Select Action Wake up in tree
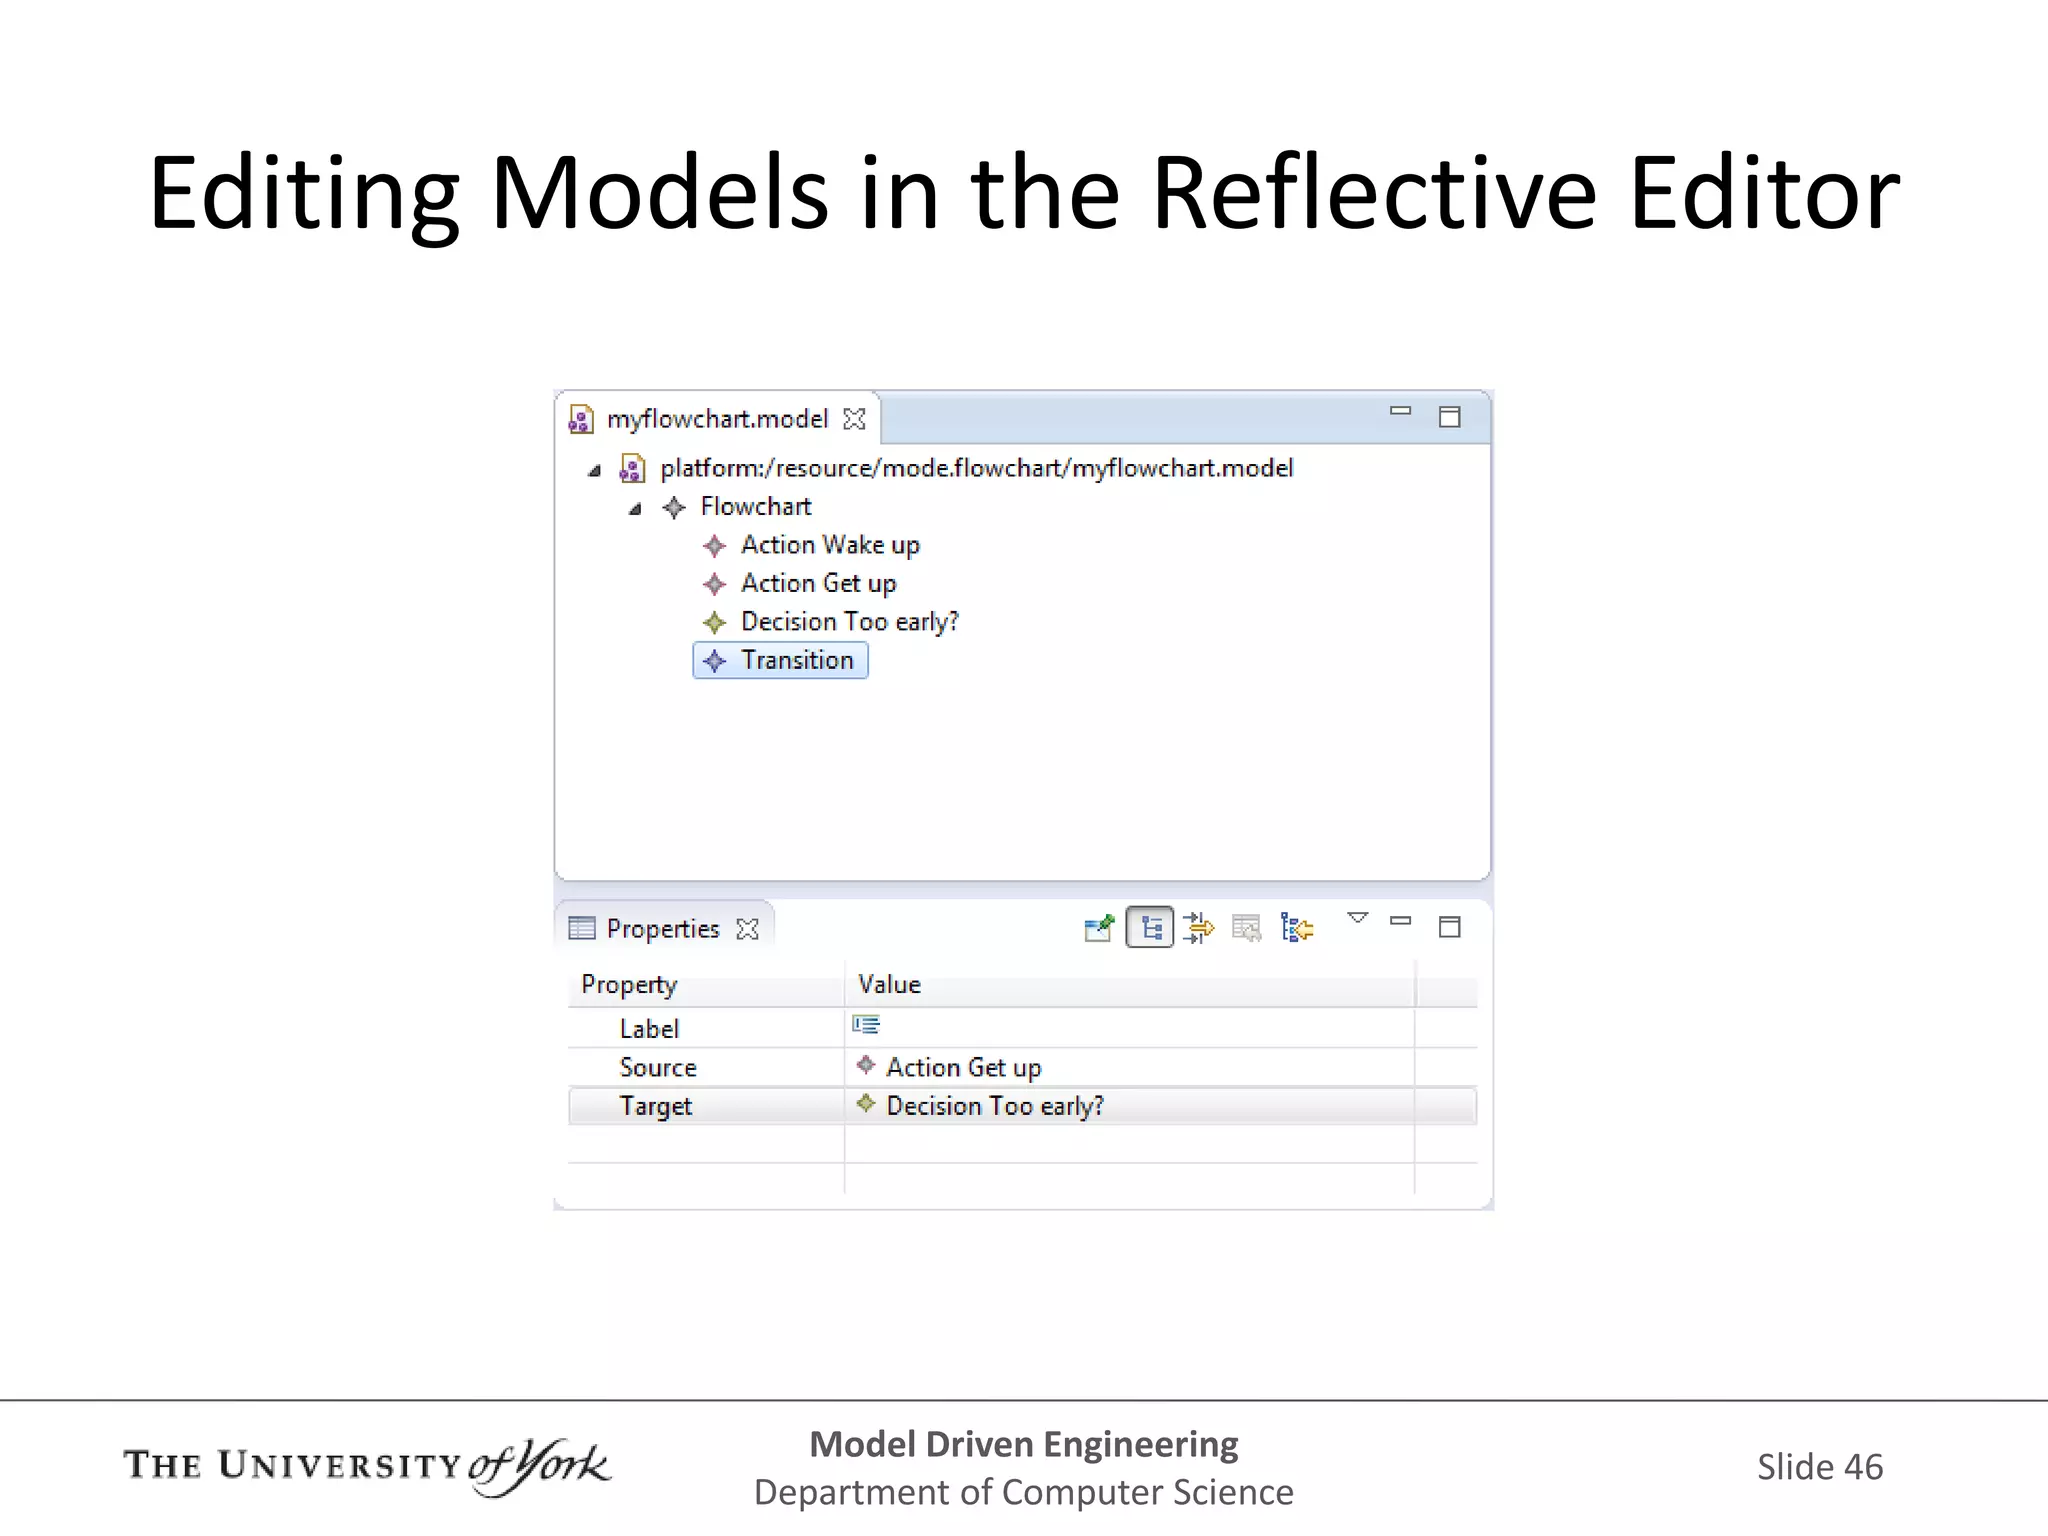Screen dimensions: 2048x1536 click(830, 545)
